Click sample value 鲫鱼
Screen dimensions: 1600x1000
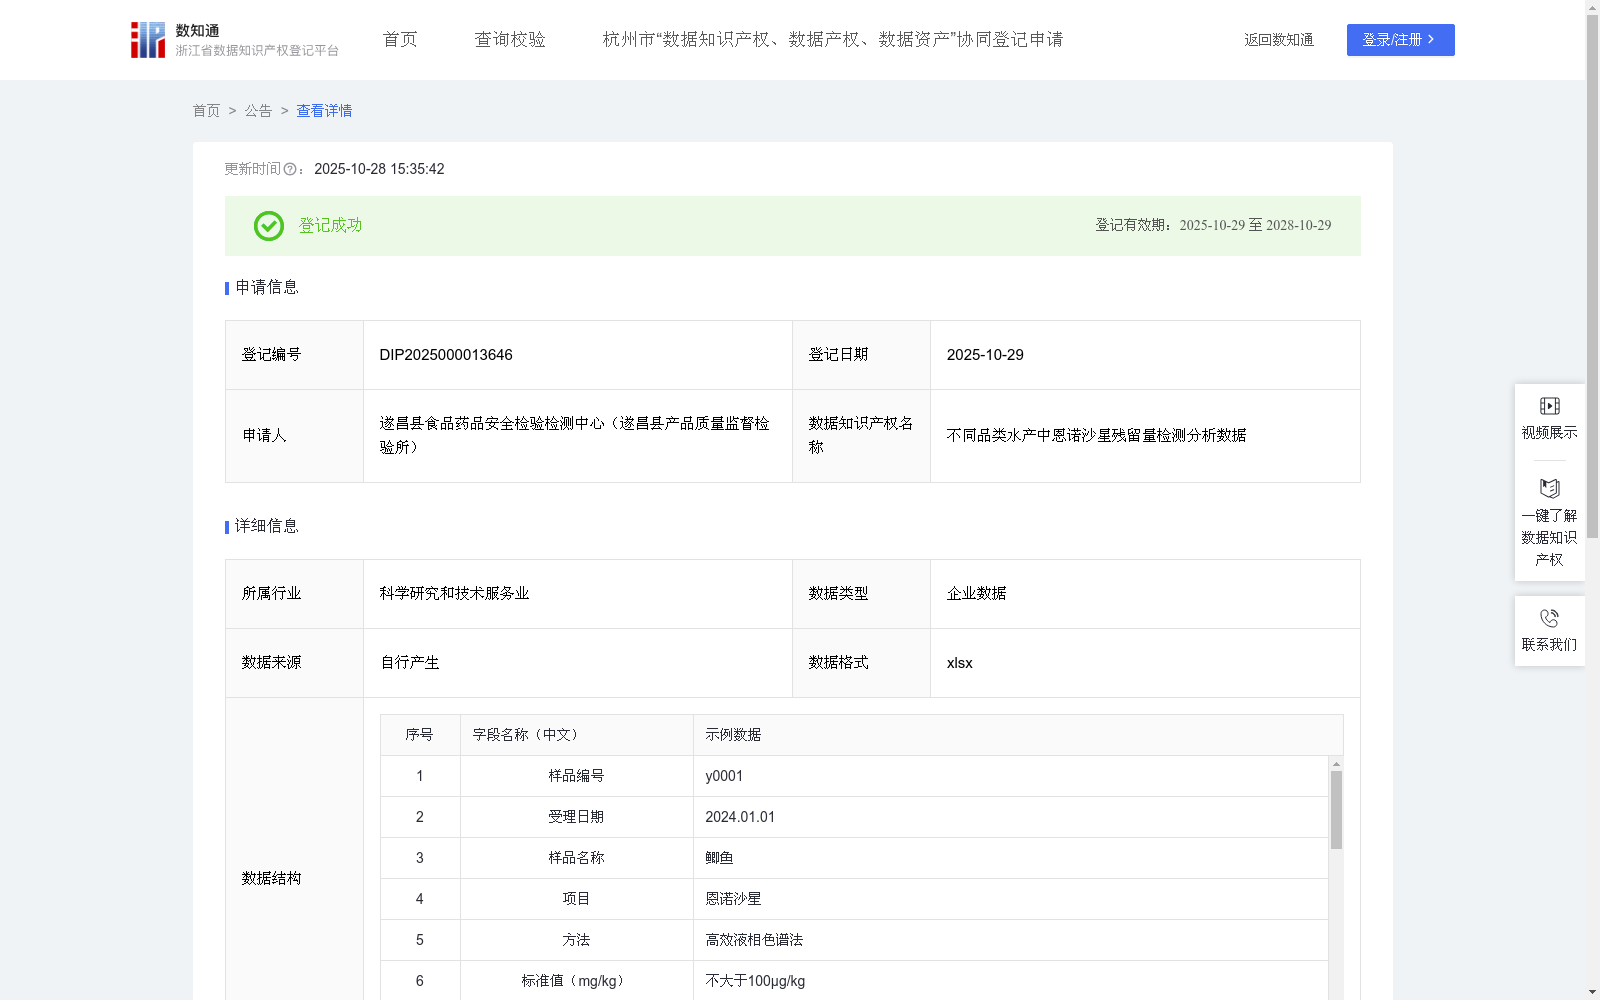719,858
